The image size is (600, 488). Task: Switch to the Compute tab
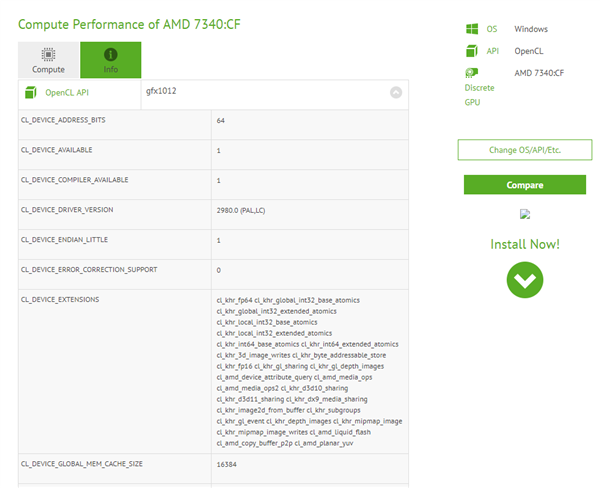pos(48,60)
